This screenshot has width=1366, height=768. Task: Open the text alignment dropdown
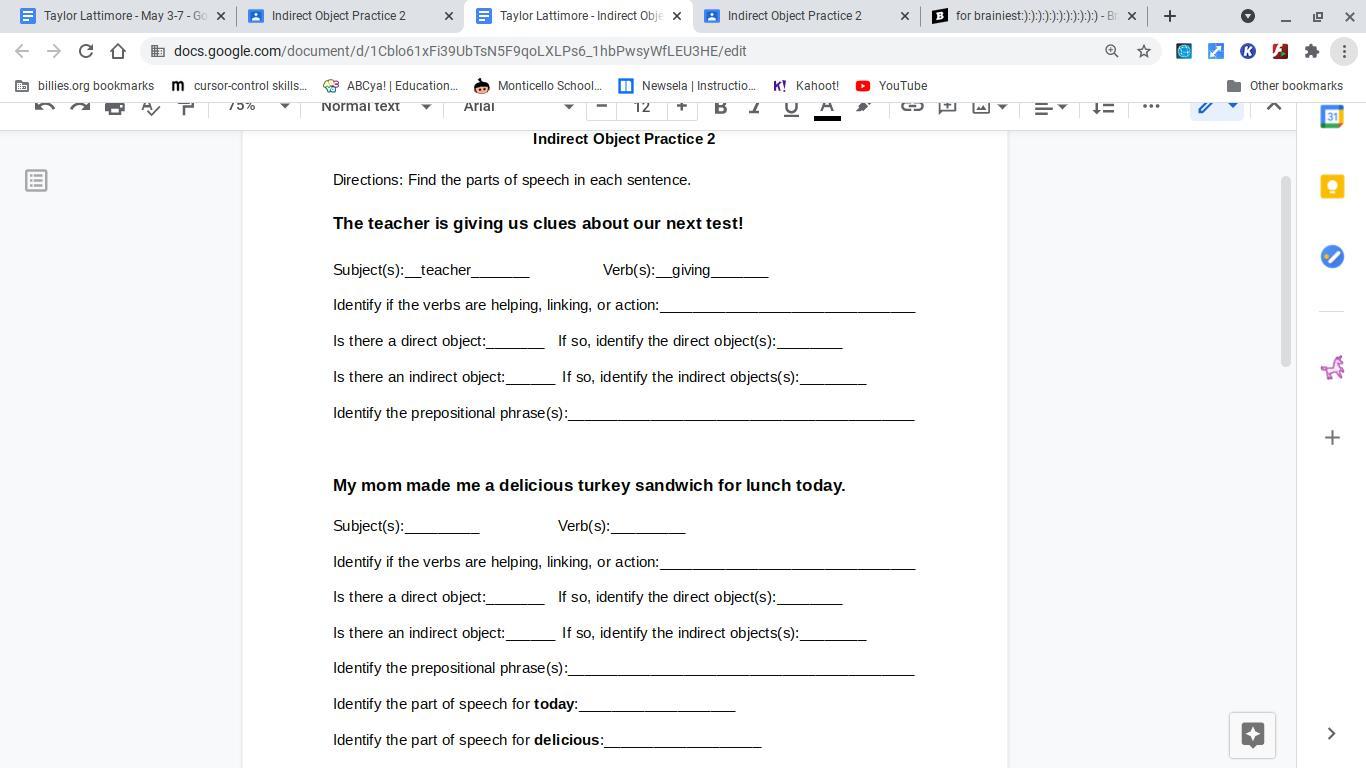pos(1050,106)
